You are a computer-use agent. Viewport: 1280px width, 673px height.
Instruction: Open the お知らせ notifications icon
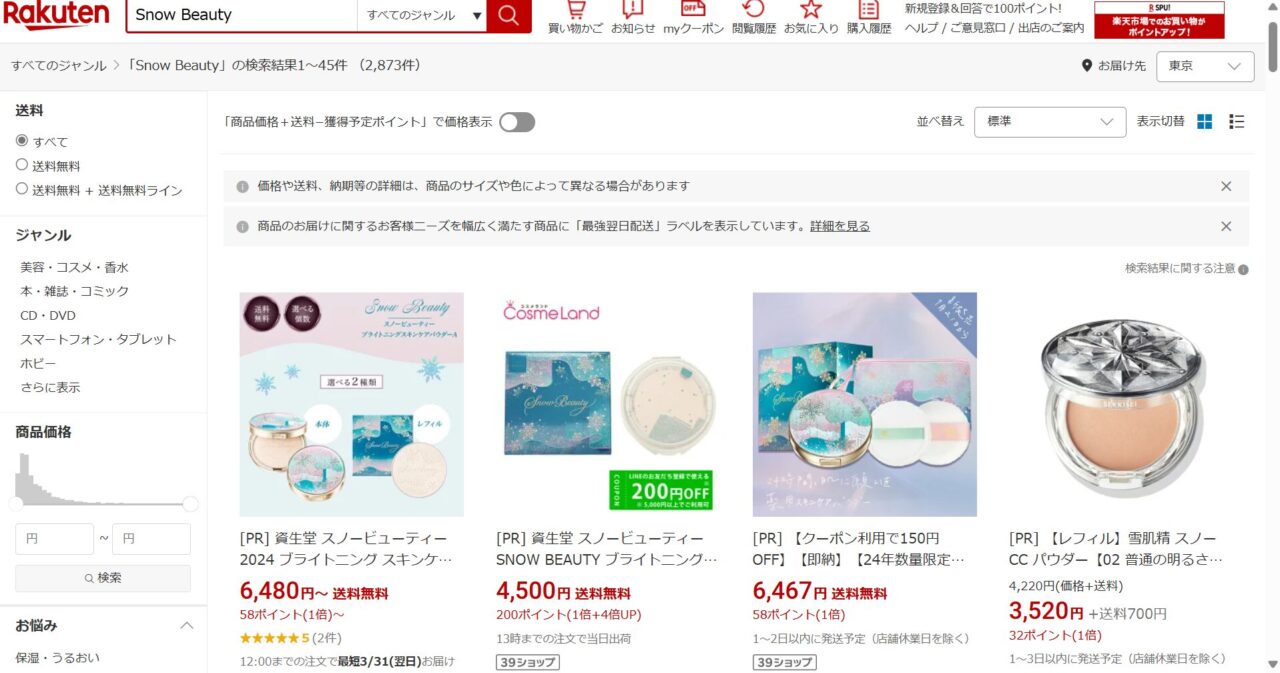[633, 17]
